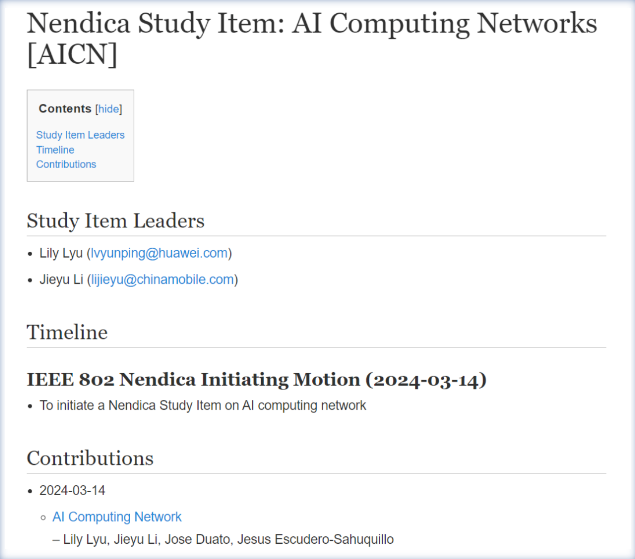Image resolution: width=635 pixels, height=559 pixels.
Task: Click the bullet before Lily Lyu
Action: coord(30,254)
